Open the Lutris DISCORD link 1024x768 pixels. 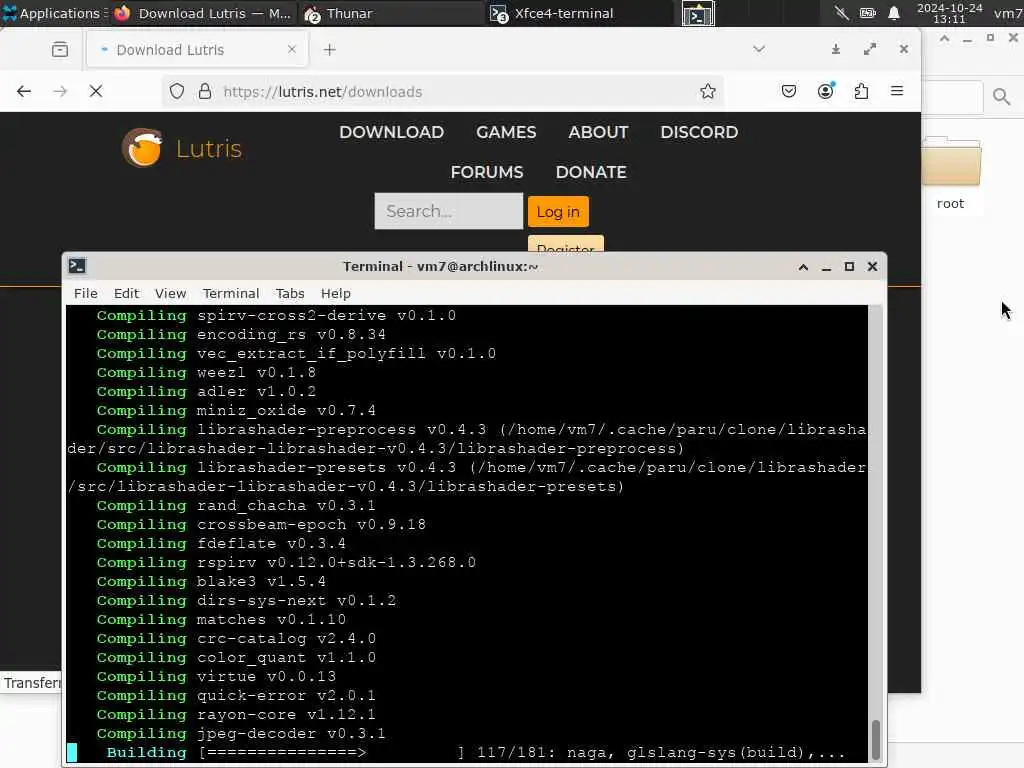(699, 132)
